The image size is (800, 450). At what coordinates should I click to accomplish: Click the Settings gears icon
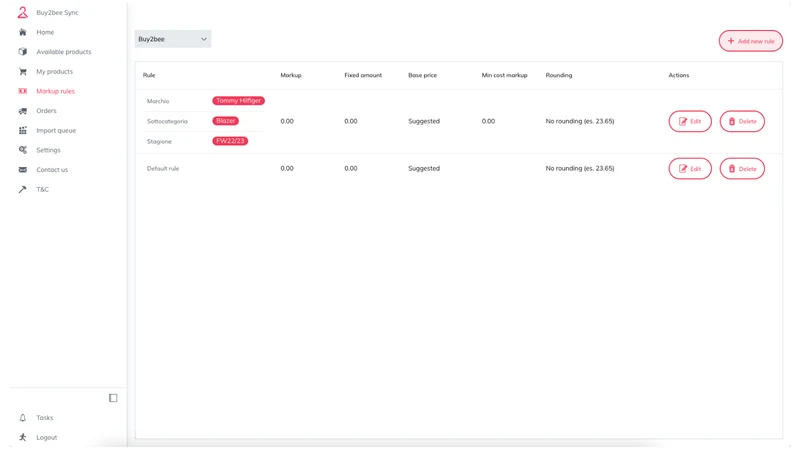22,150
